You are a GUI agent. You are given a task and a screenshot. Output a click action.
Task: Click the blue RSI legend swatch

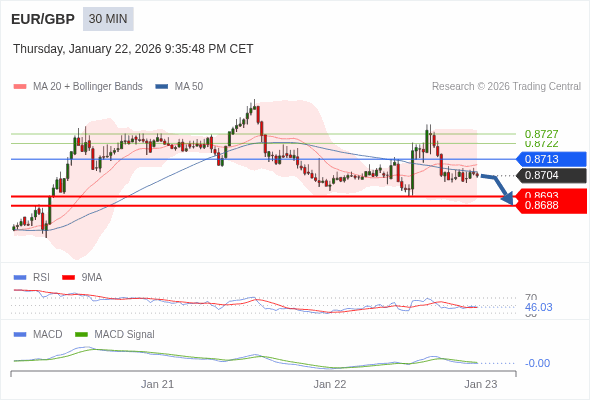point(20,278)
